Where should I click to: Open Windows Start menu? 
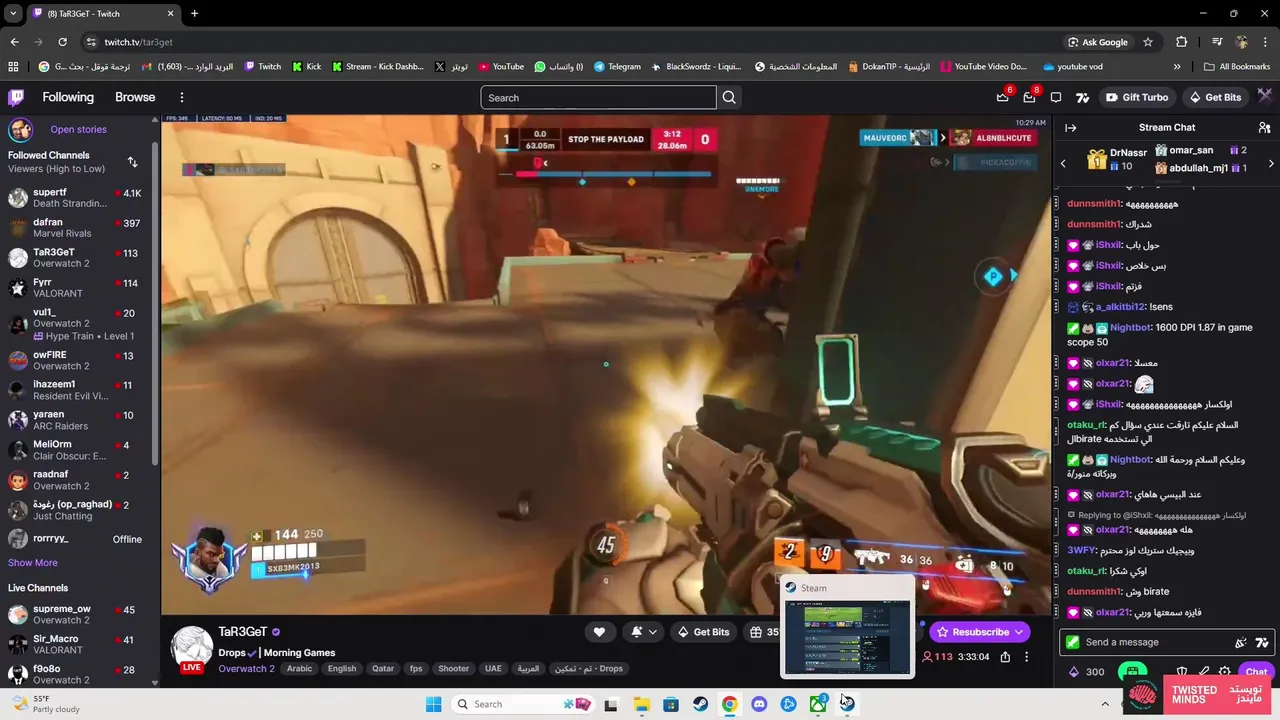pyautogui.click(x=433, y=704)
